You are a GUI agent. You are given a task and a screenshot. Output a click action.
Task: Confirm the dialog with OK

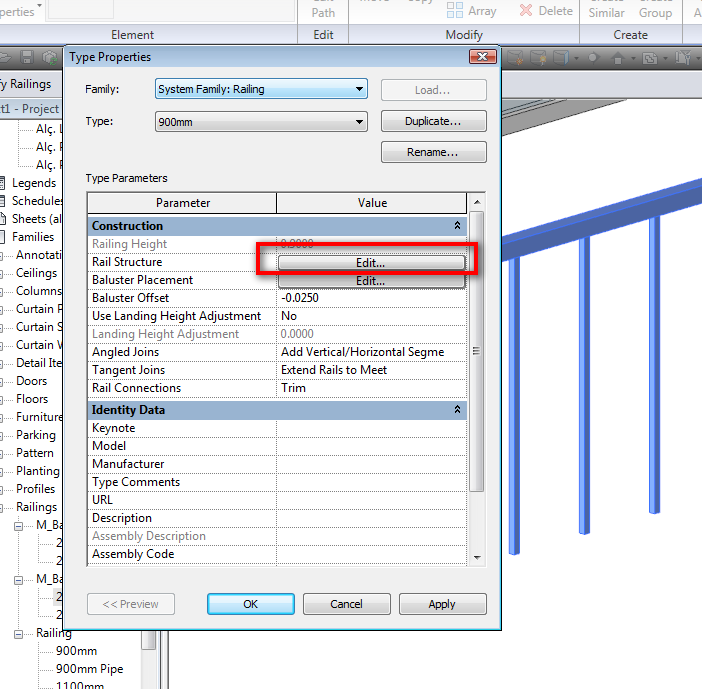click(x=251, y=604)
